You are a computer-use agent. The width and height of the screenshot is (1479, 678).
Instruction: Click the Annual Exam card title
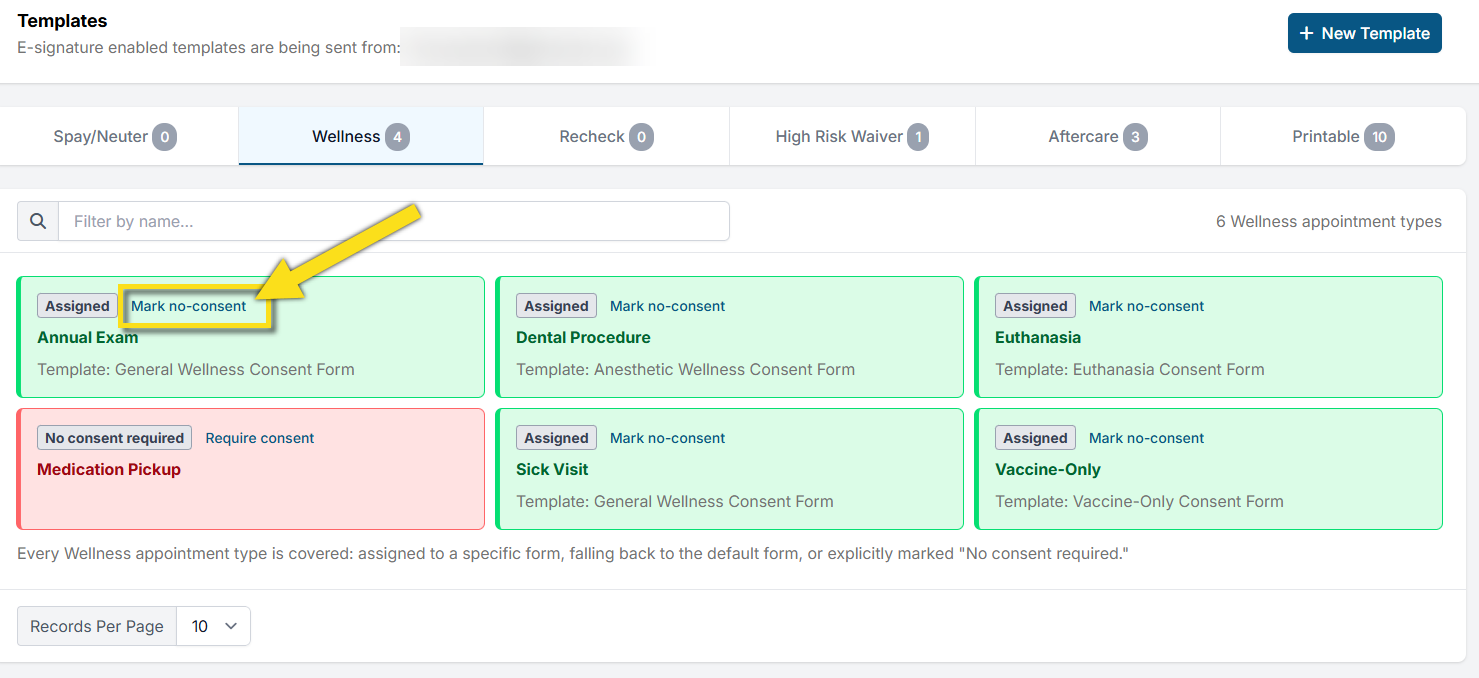88,337
